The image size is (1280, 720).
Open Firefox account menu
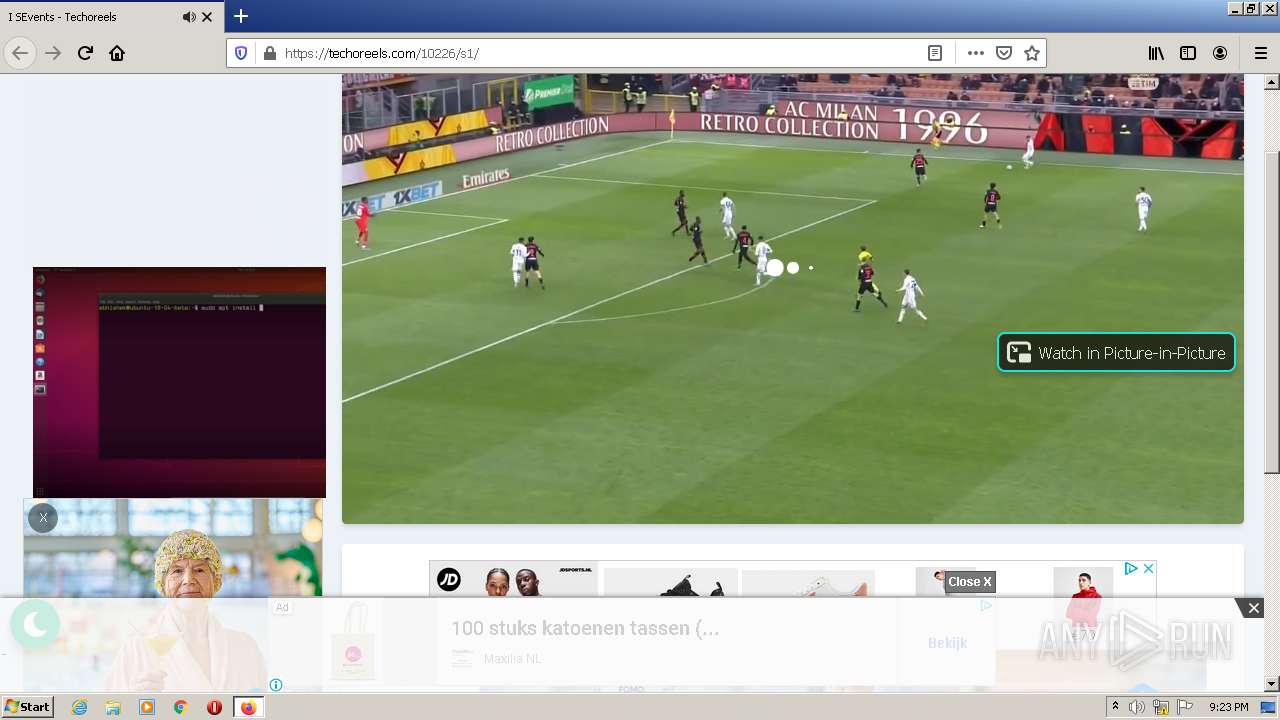pos(1220,53)
